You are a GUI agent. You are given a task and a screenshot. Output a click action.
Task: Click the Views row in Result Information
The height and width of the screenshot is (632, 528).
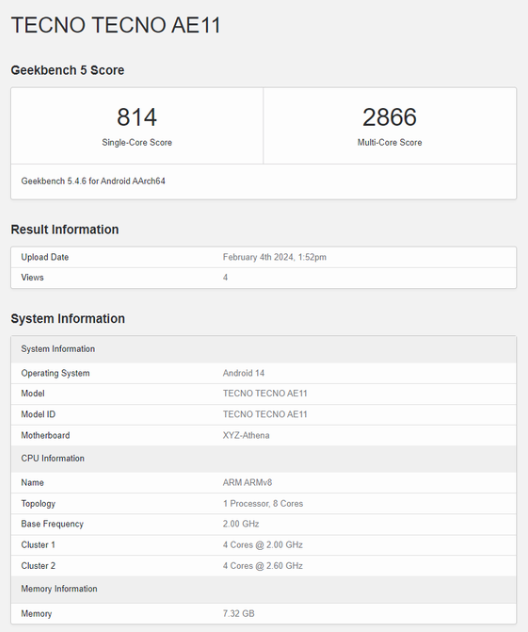pos(264,278)
